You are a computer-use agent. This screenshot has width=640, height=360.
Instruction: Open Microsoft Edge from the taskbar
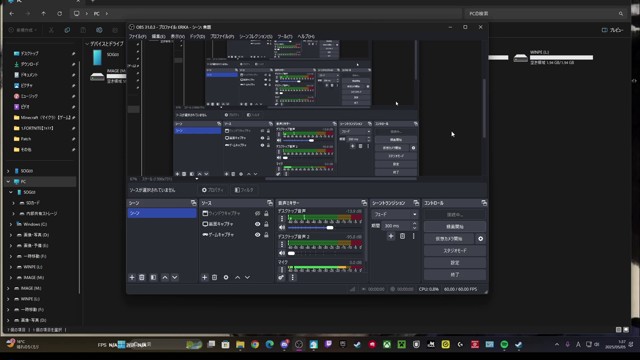coord(270,344)
